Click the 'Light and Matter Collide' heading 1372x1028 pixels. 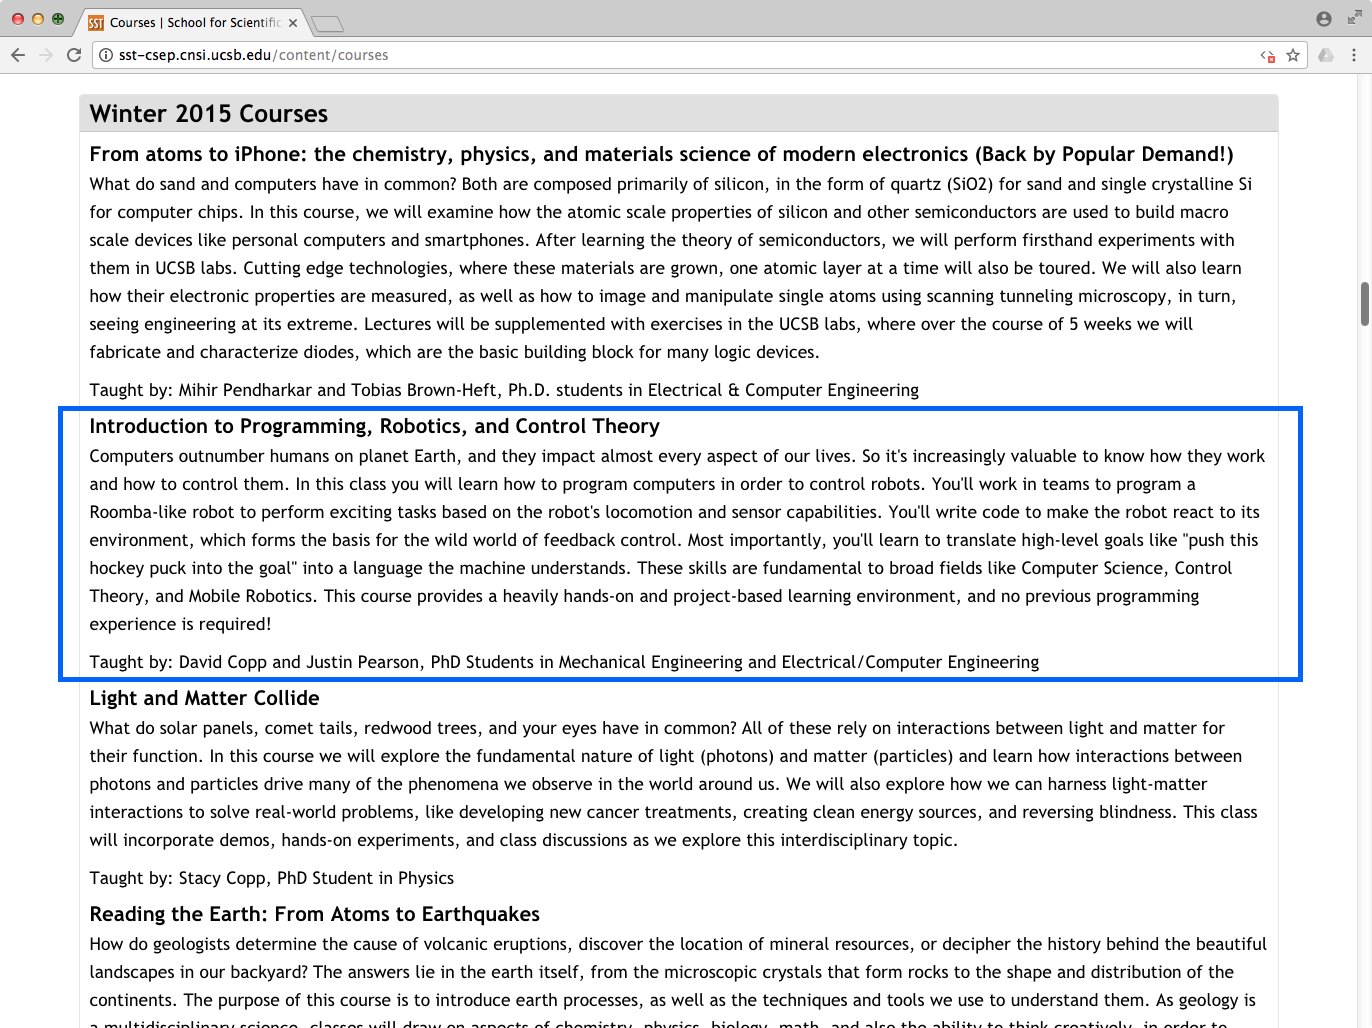coord(204,698)
